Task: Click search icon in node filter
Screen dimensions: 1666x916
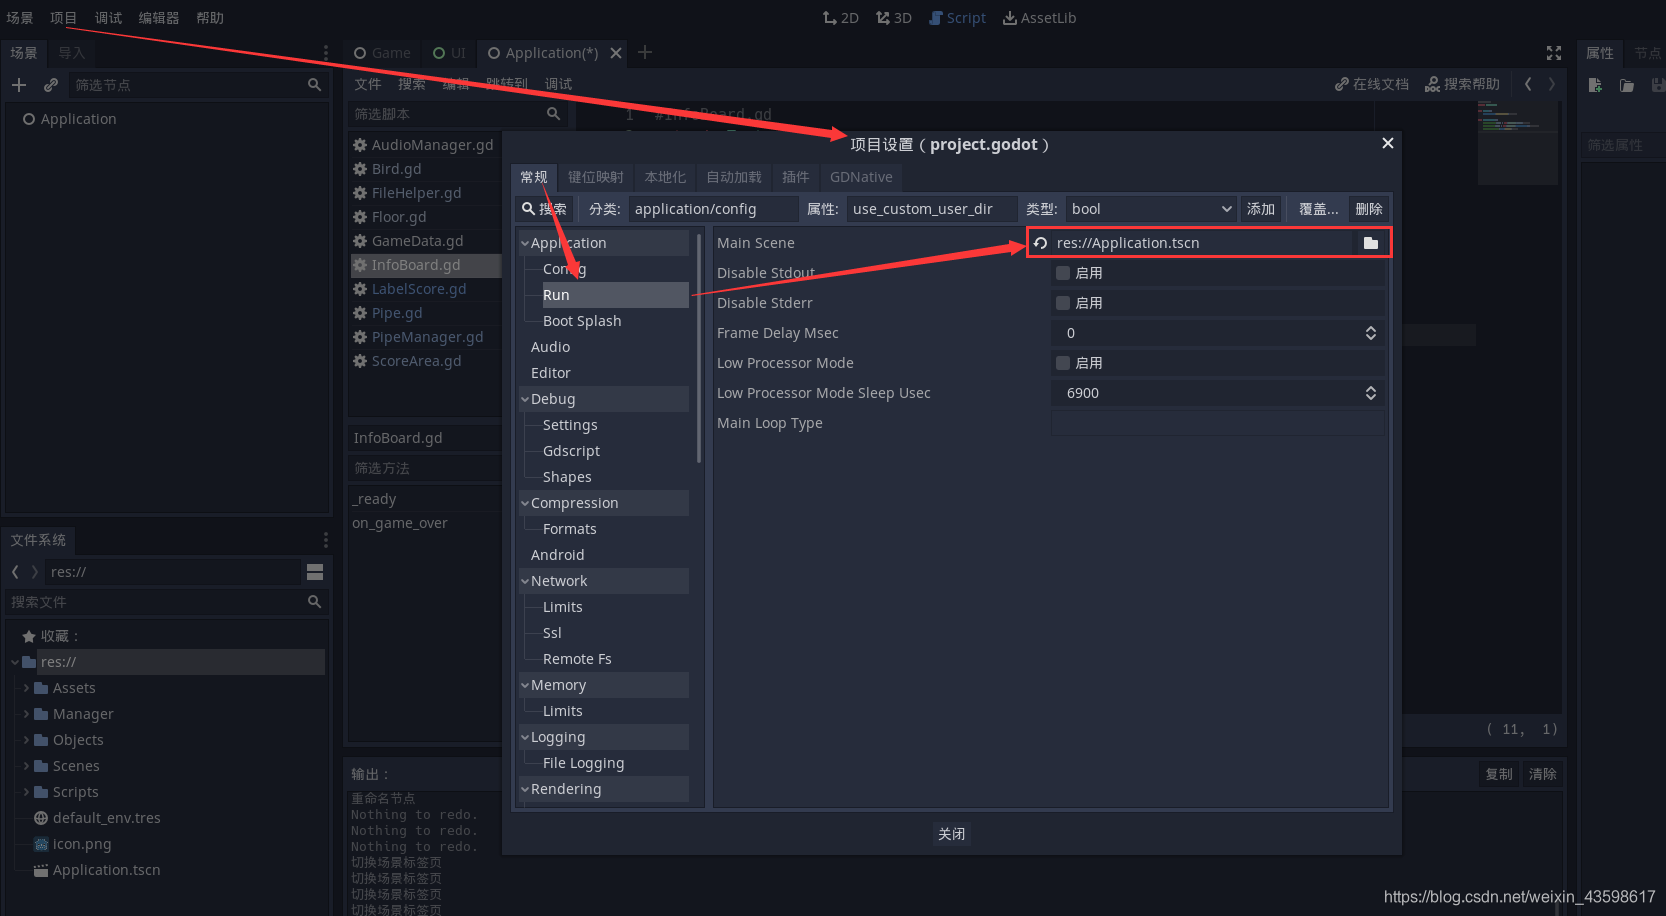Action: point(314,85)
